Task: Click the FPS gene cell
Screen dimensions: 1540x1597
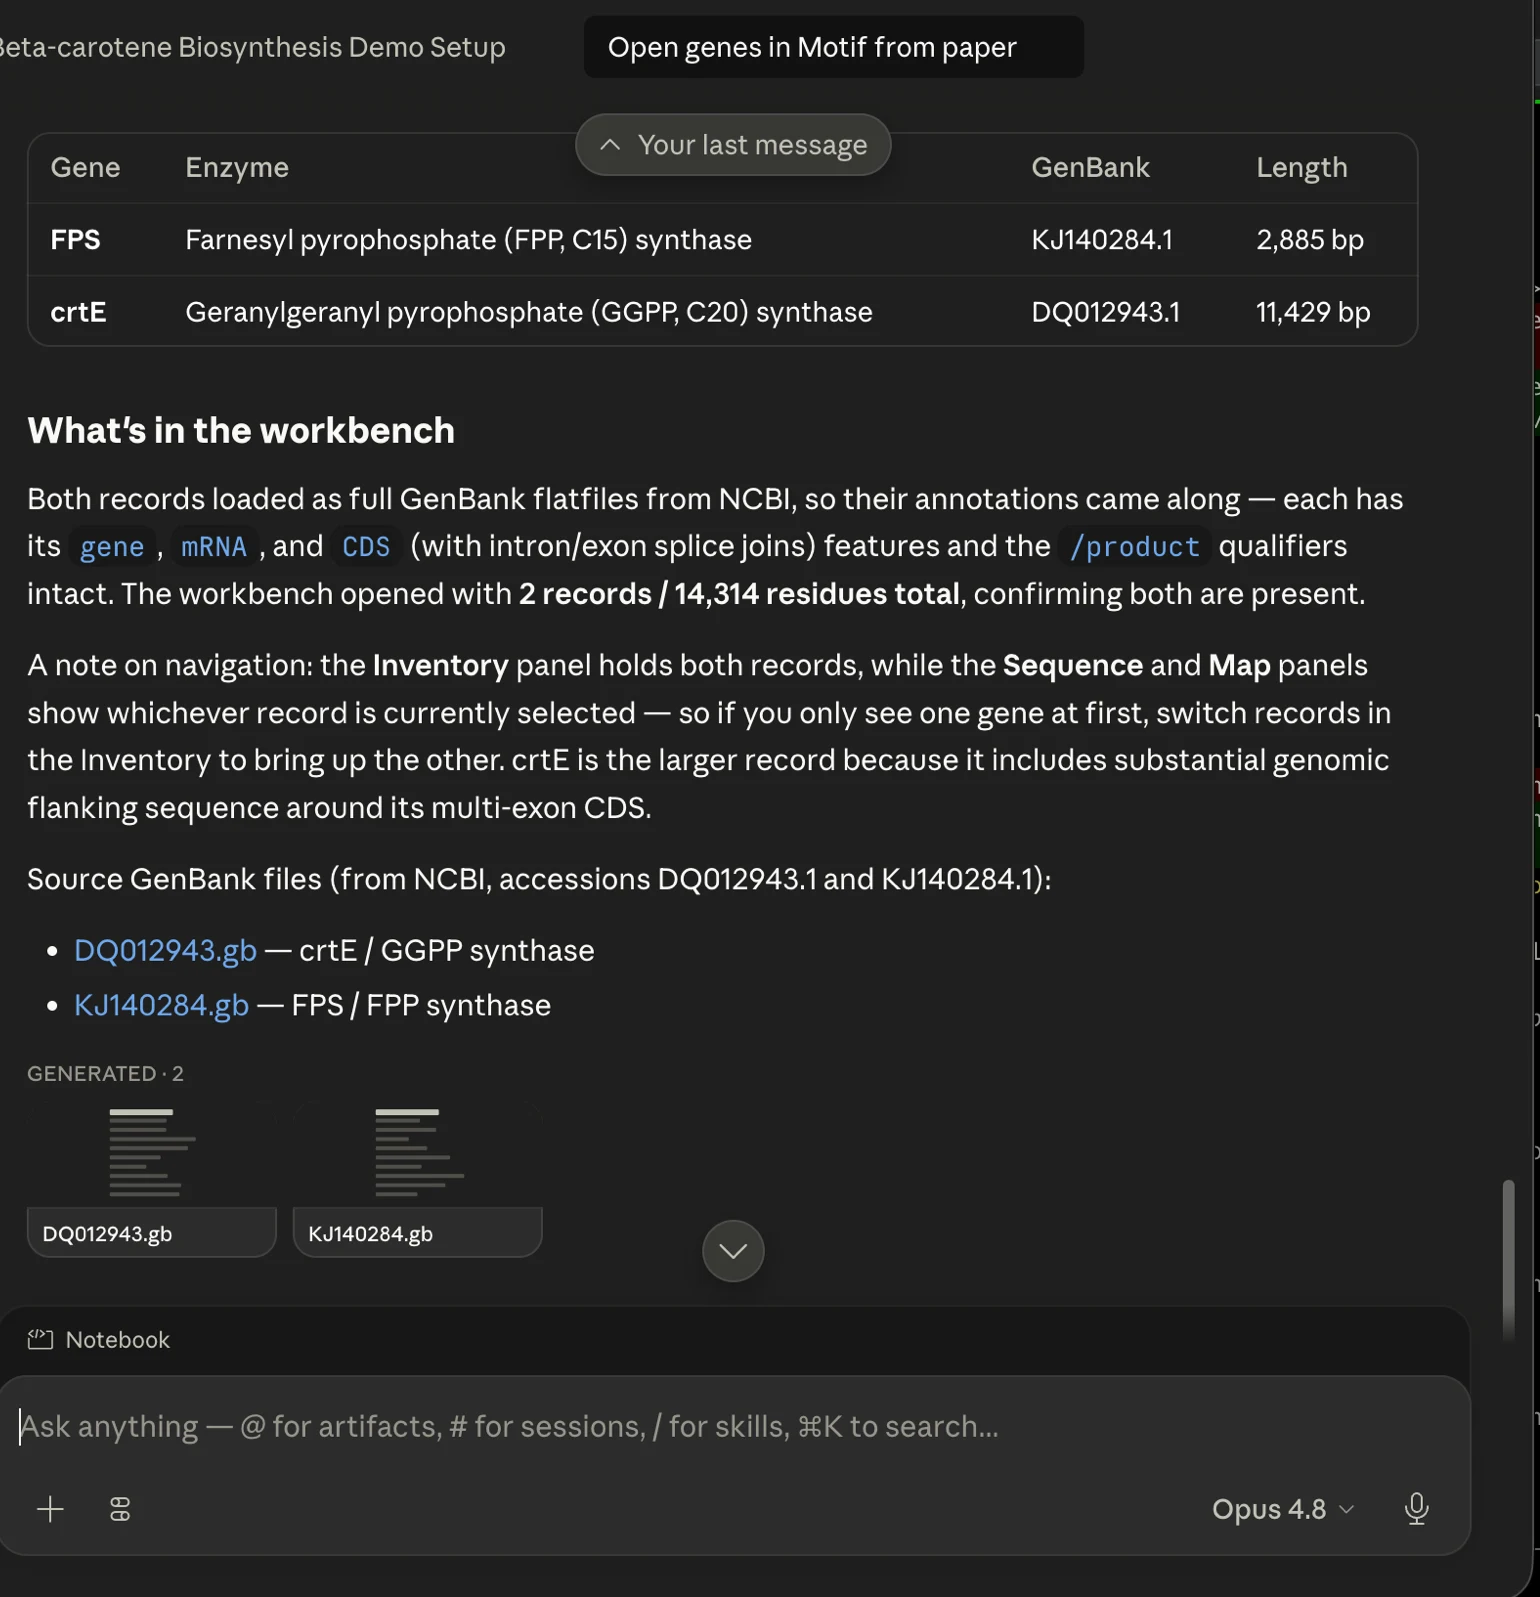Action: (76, 240)
